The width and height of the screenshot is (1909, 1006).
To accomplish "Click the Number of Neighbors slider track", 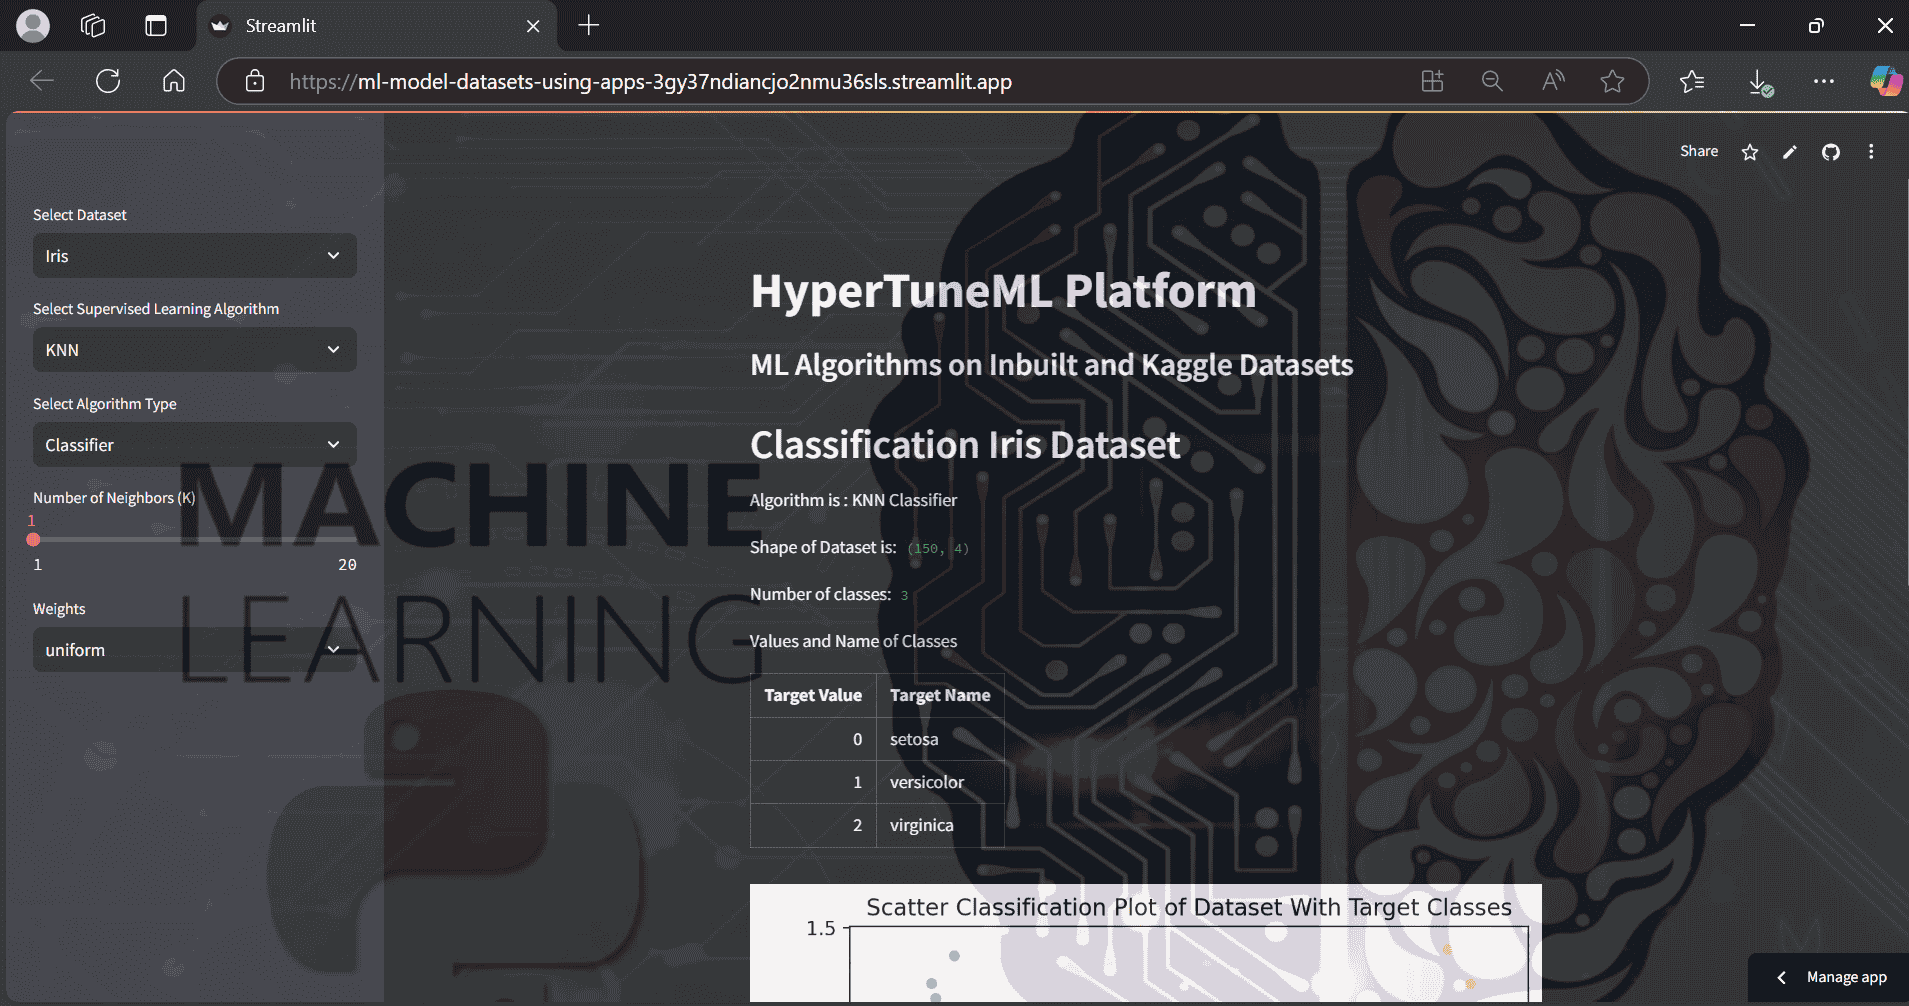I will pos(195,540).
